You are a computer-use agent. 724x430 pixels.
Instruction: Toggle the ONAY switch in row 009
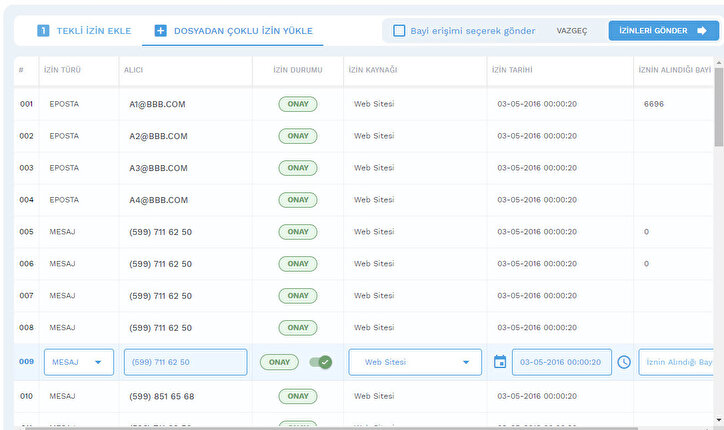tap(320, 362)
